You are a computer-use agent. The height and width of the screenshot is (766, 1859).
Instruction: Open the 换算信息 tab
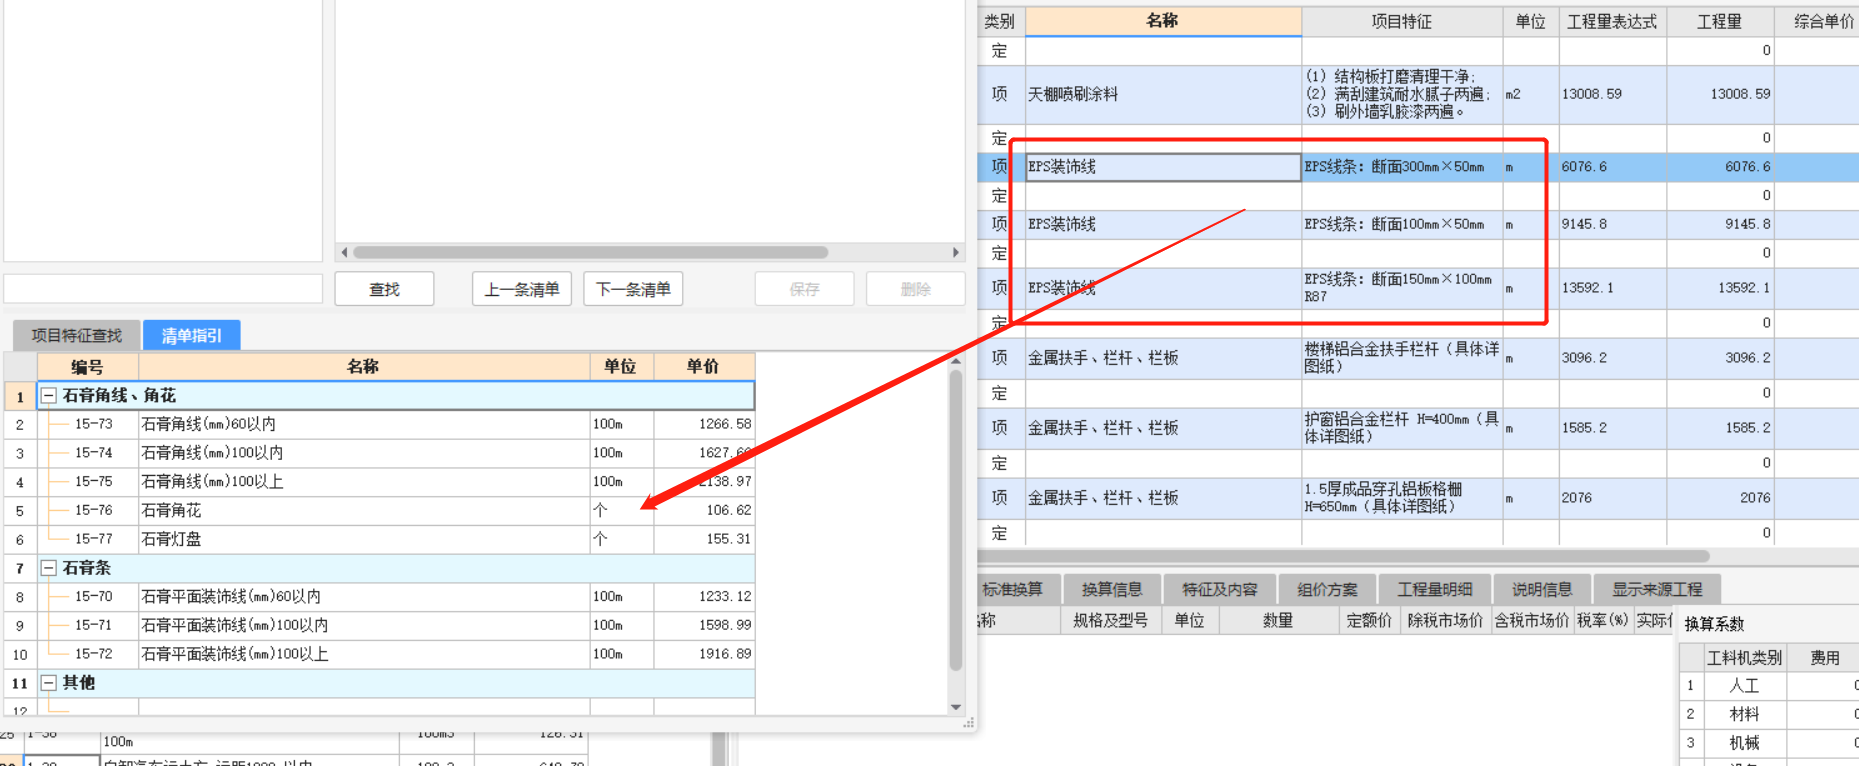(x=1112, y=590)
